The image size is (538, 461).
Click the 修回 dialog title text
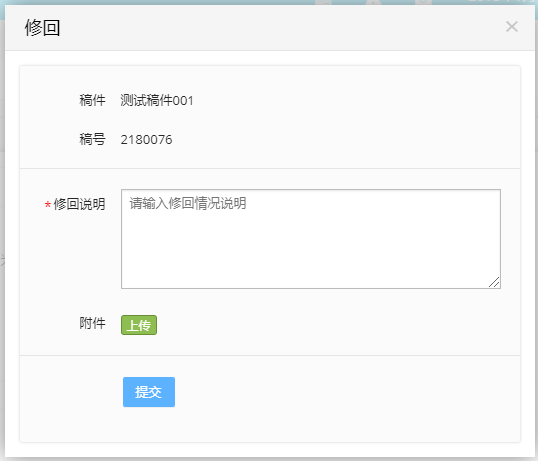[43, 27]
